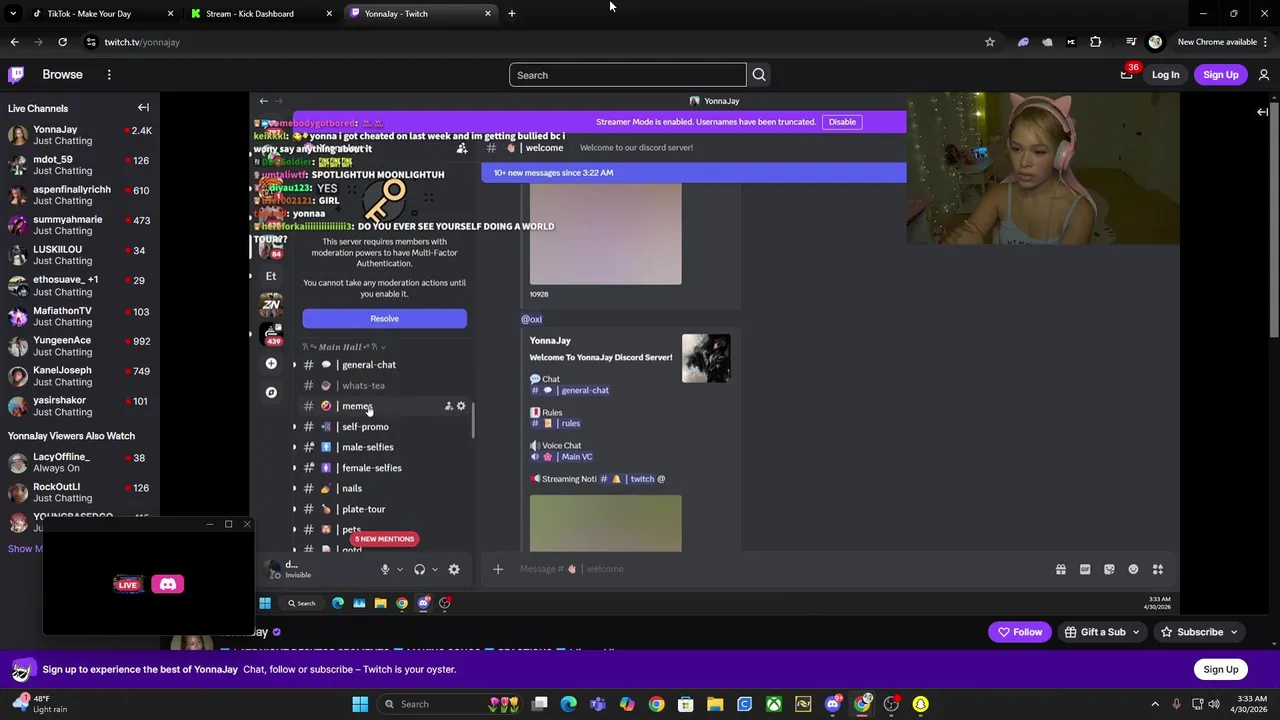Click the Discord message attach plus button
Viewport: 1280px width, 720px height.
click(498, 569)
